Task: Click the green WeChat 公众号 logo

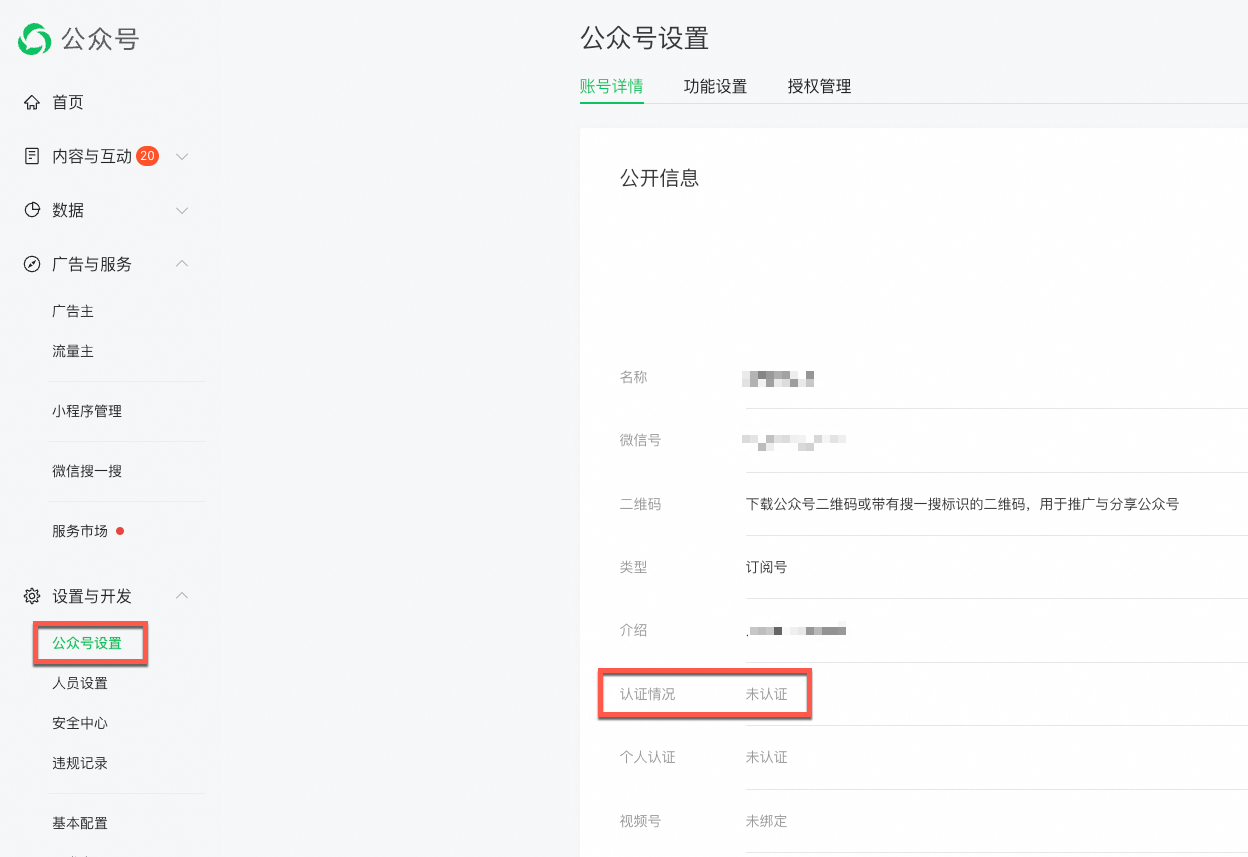Action: (34, 40)
